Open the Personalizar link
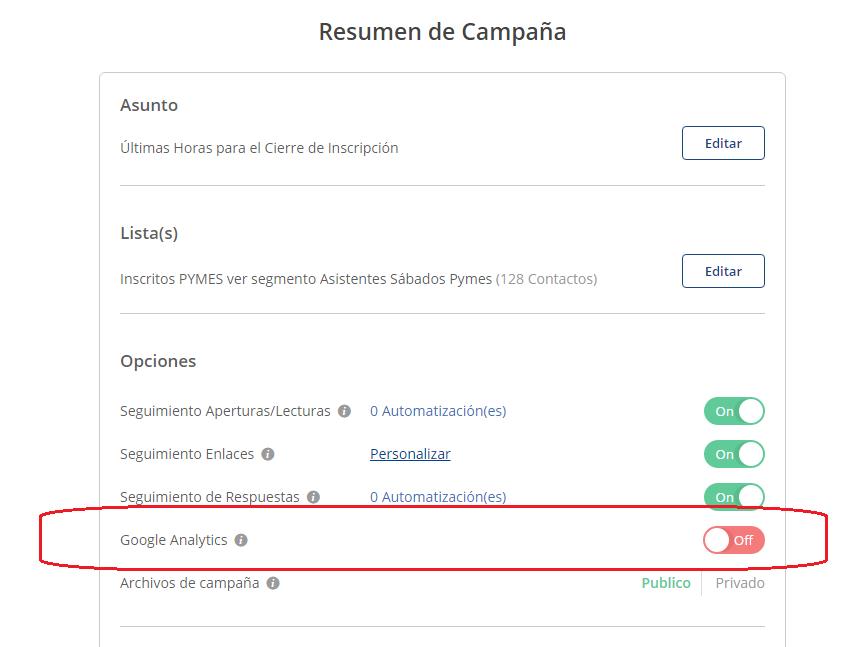The width and height of the screenshot is (855, 647). [x=410, y=454]
